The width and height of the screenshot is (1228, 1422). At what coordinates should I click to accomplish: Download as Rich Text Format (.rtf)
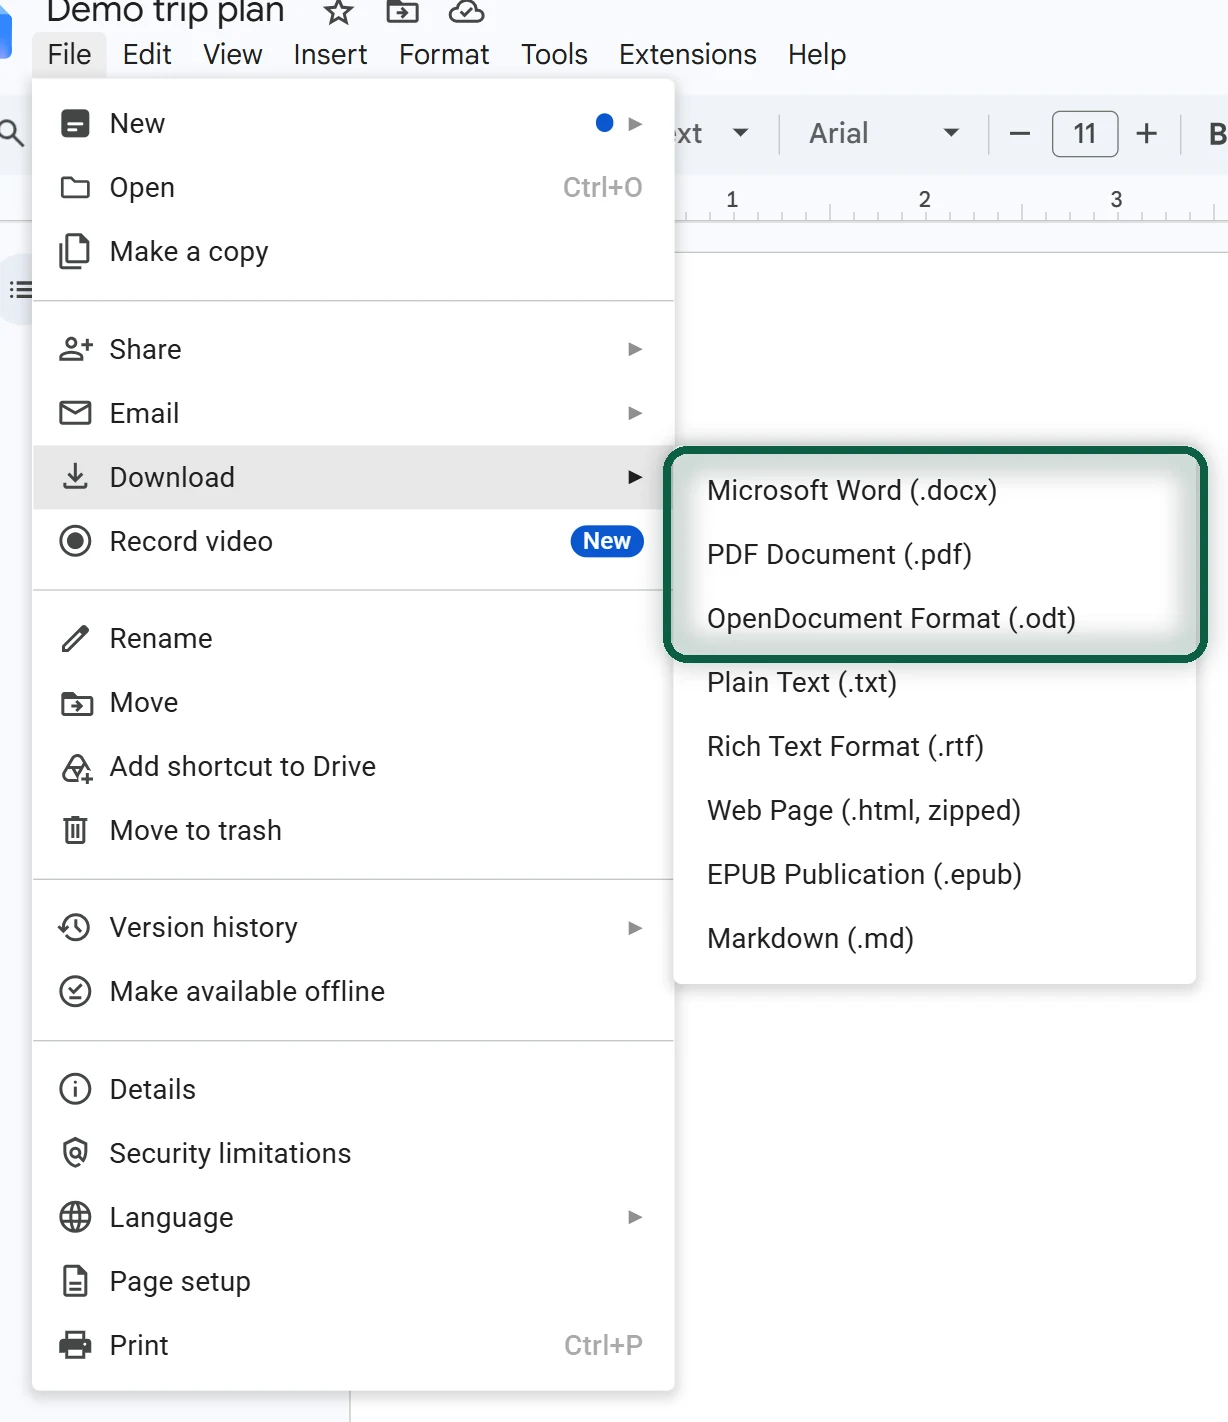934,746
